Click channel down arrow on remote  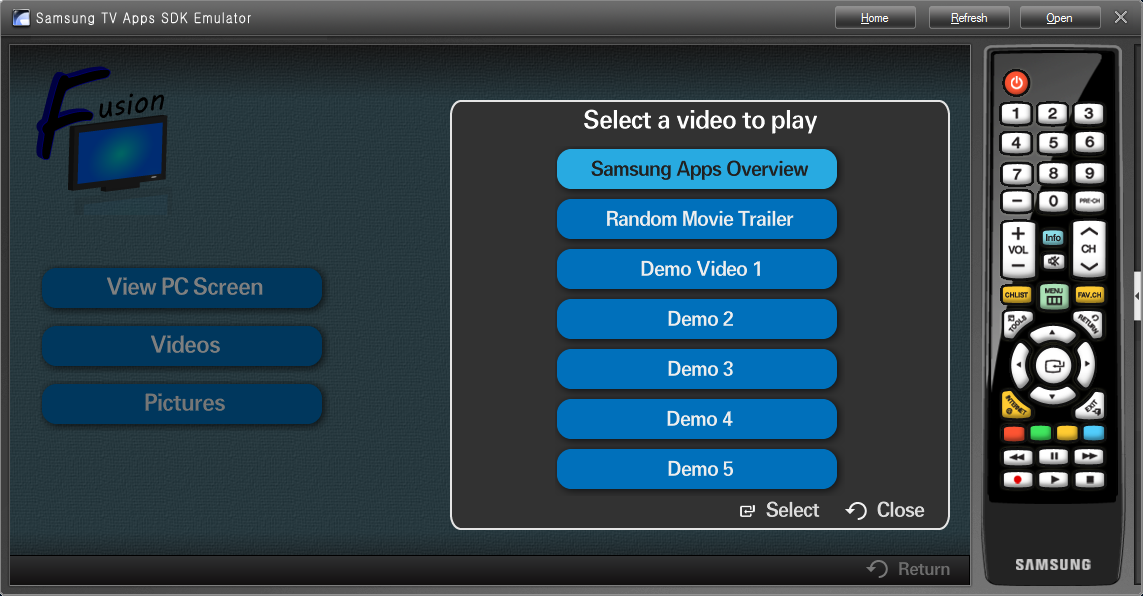[x=1089, y=267]
